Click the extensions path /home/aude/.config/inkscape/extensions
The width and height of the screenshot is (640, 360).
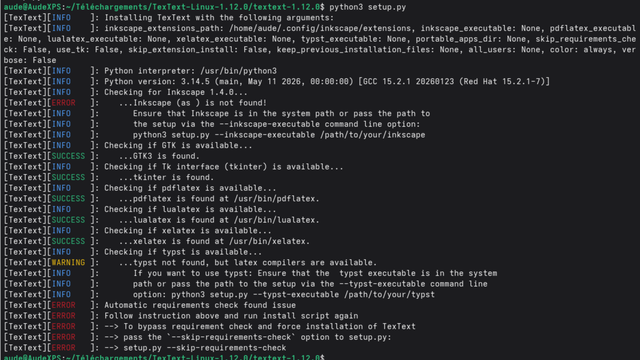pyautogui.click(x=320, y=29)
